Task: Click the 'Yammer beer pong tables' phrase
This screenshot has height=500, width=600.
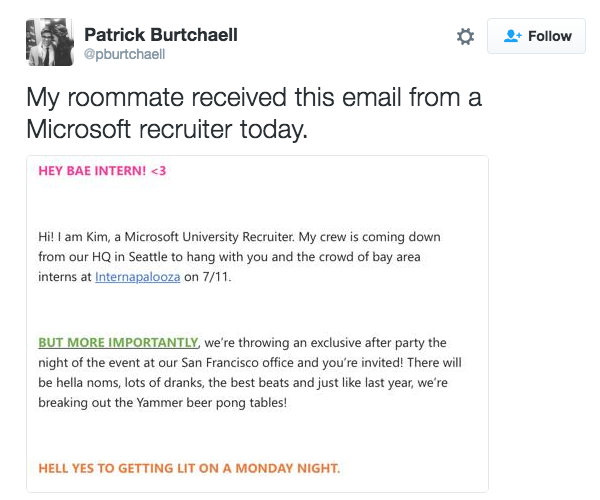Action: pos(211,402)
